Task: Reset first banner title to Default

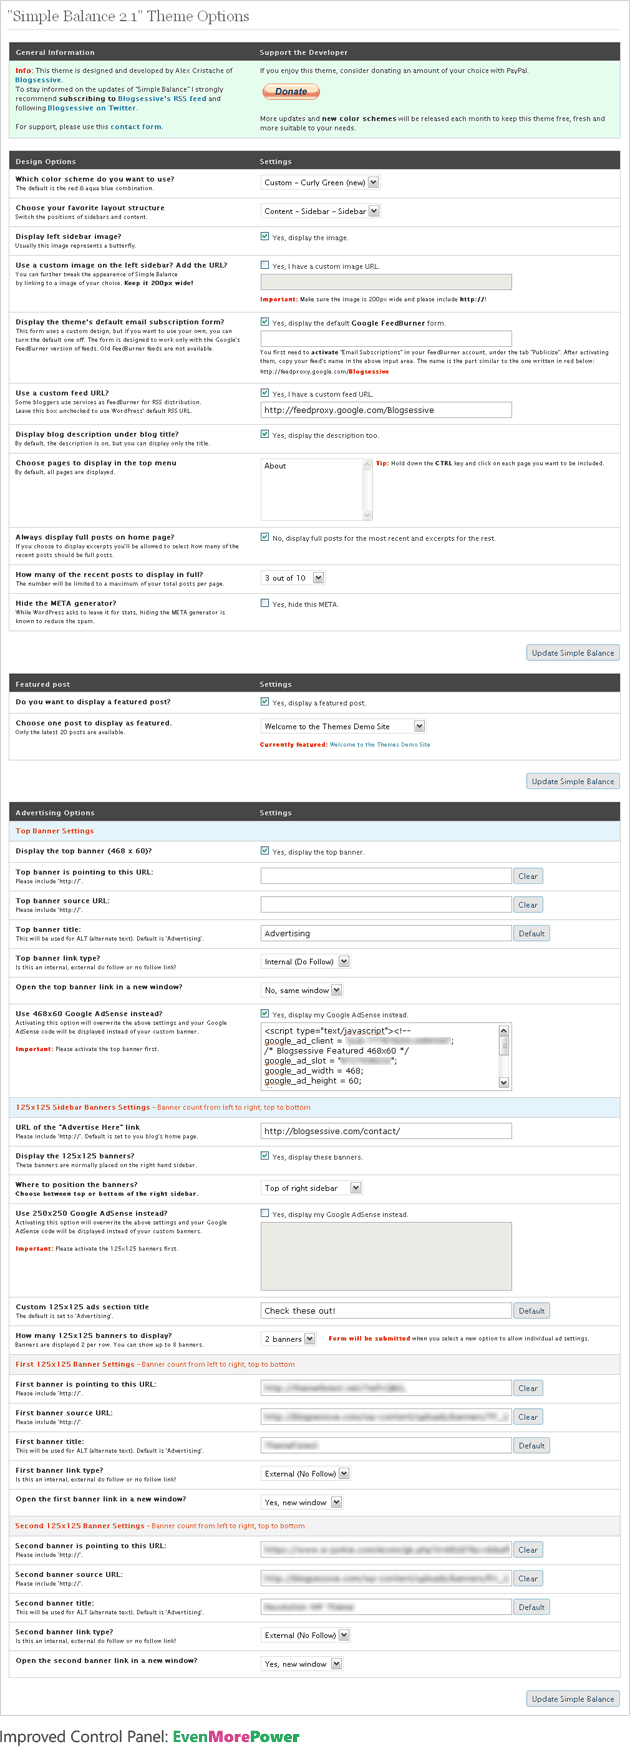Action: pos(531,1445)
